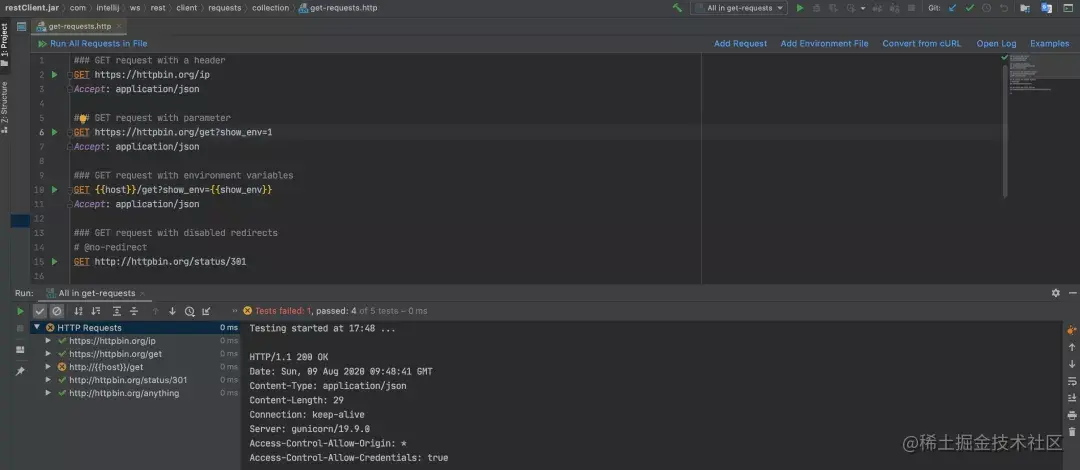
Task: Run the get?show_env=1 request on line 6
Action: pyautogui.click(x=54, y=132)
